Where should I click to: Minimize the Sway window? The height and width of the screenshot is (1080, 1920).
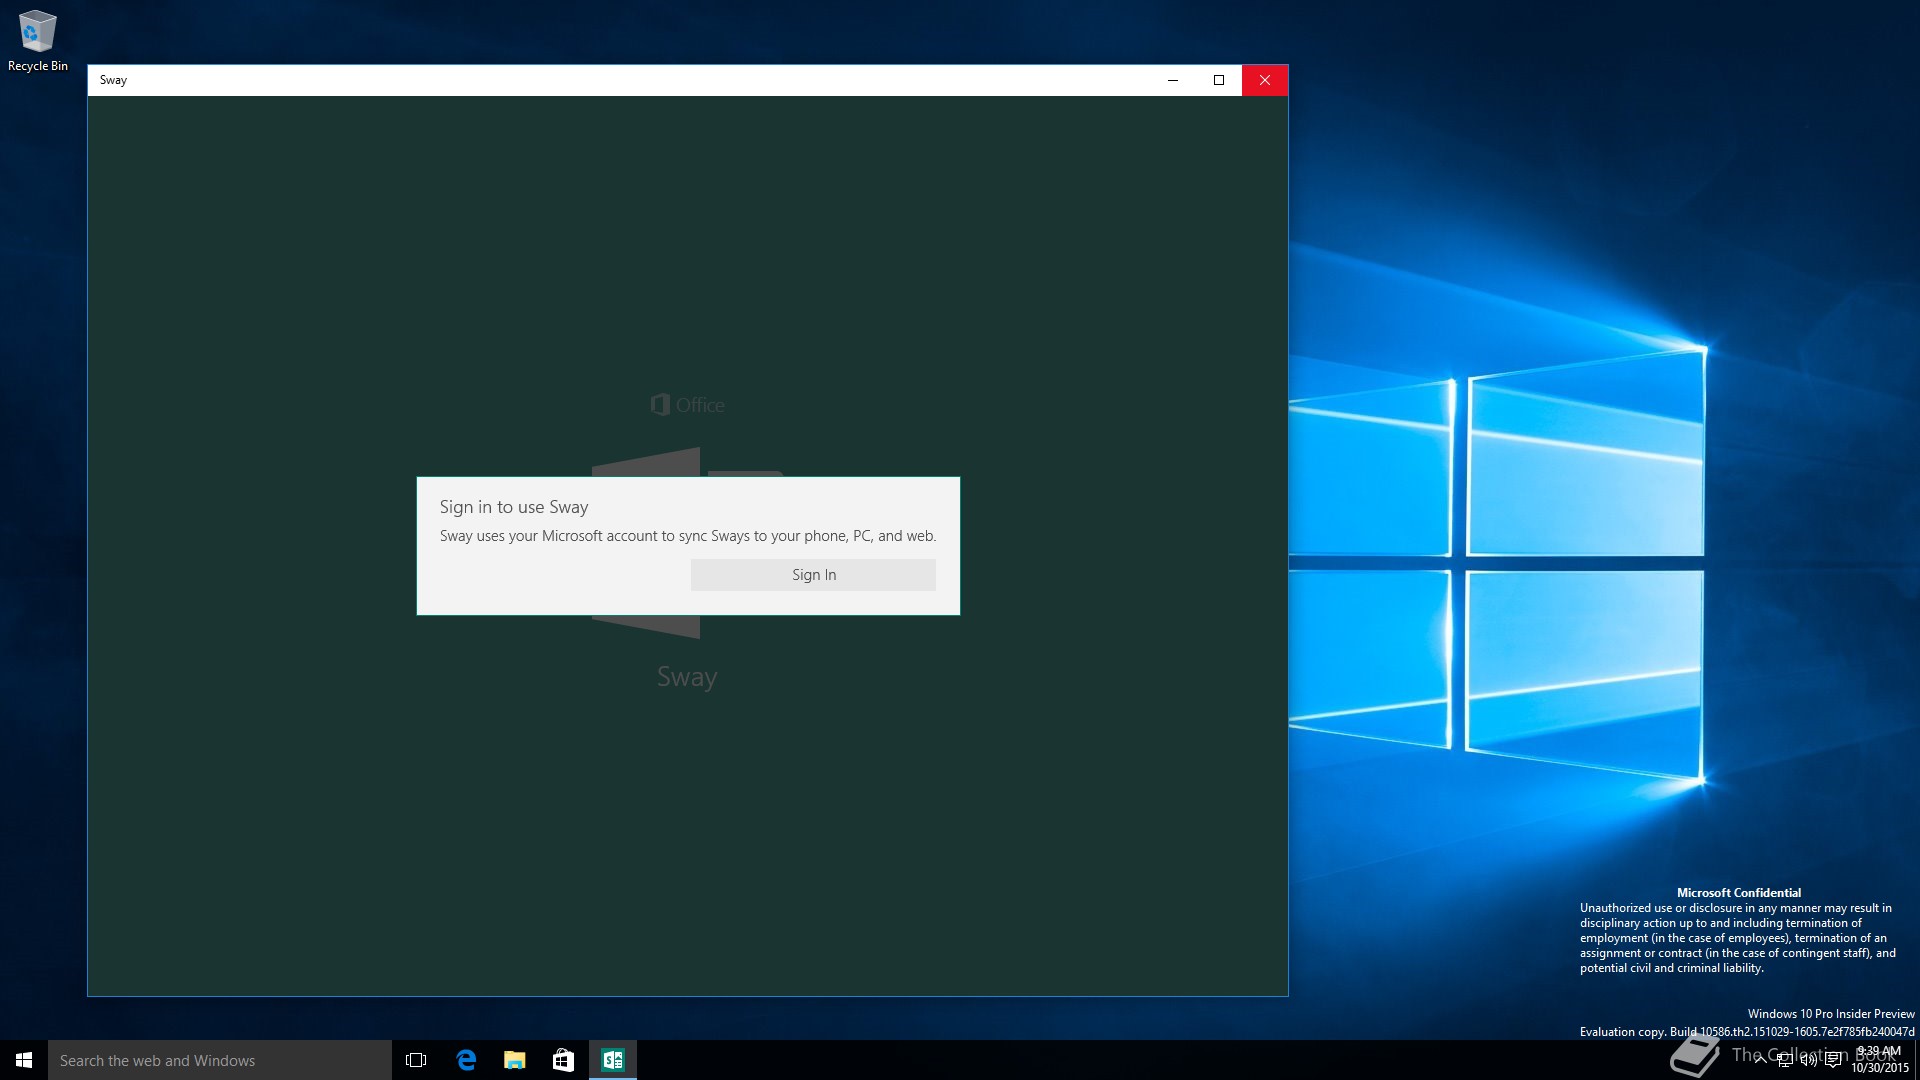pos(1173,80)
